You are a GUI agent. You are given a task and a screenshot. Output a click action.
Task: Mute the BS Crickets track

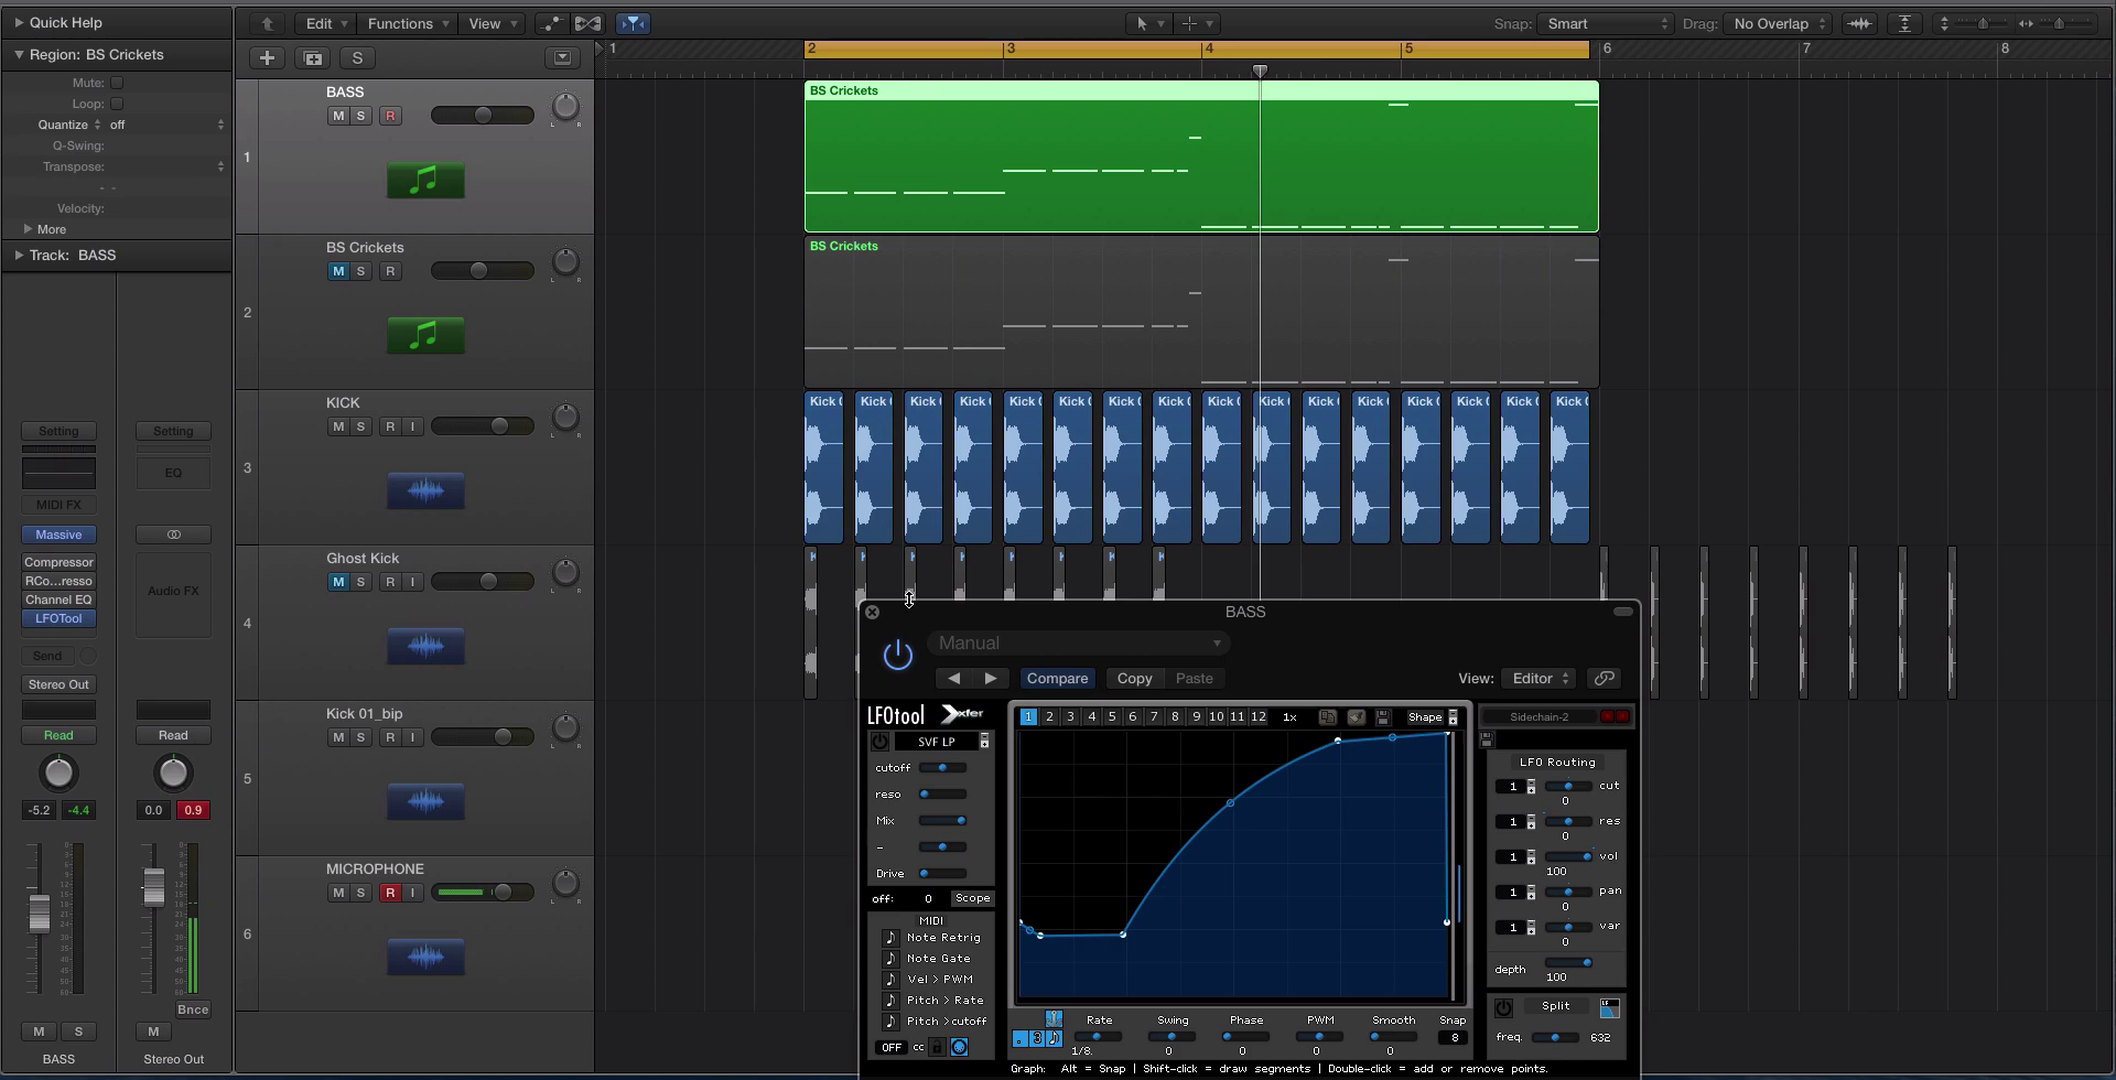coord(338,271)
